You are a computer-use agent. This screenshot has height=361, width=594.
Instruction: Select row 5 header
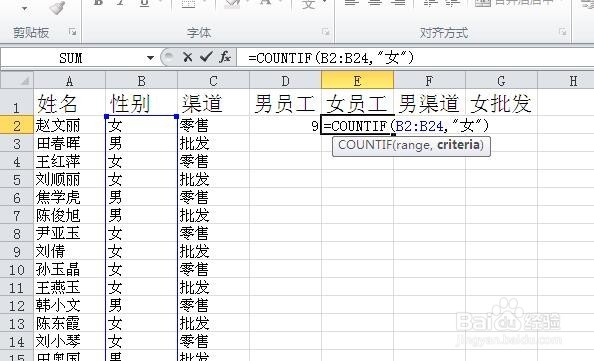pos(17,179)
